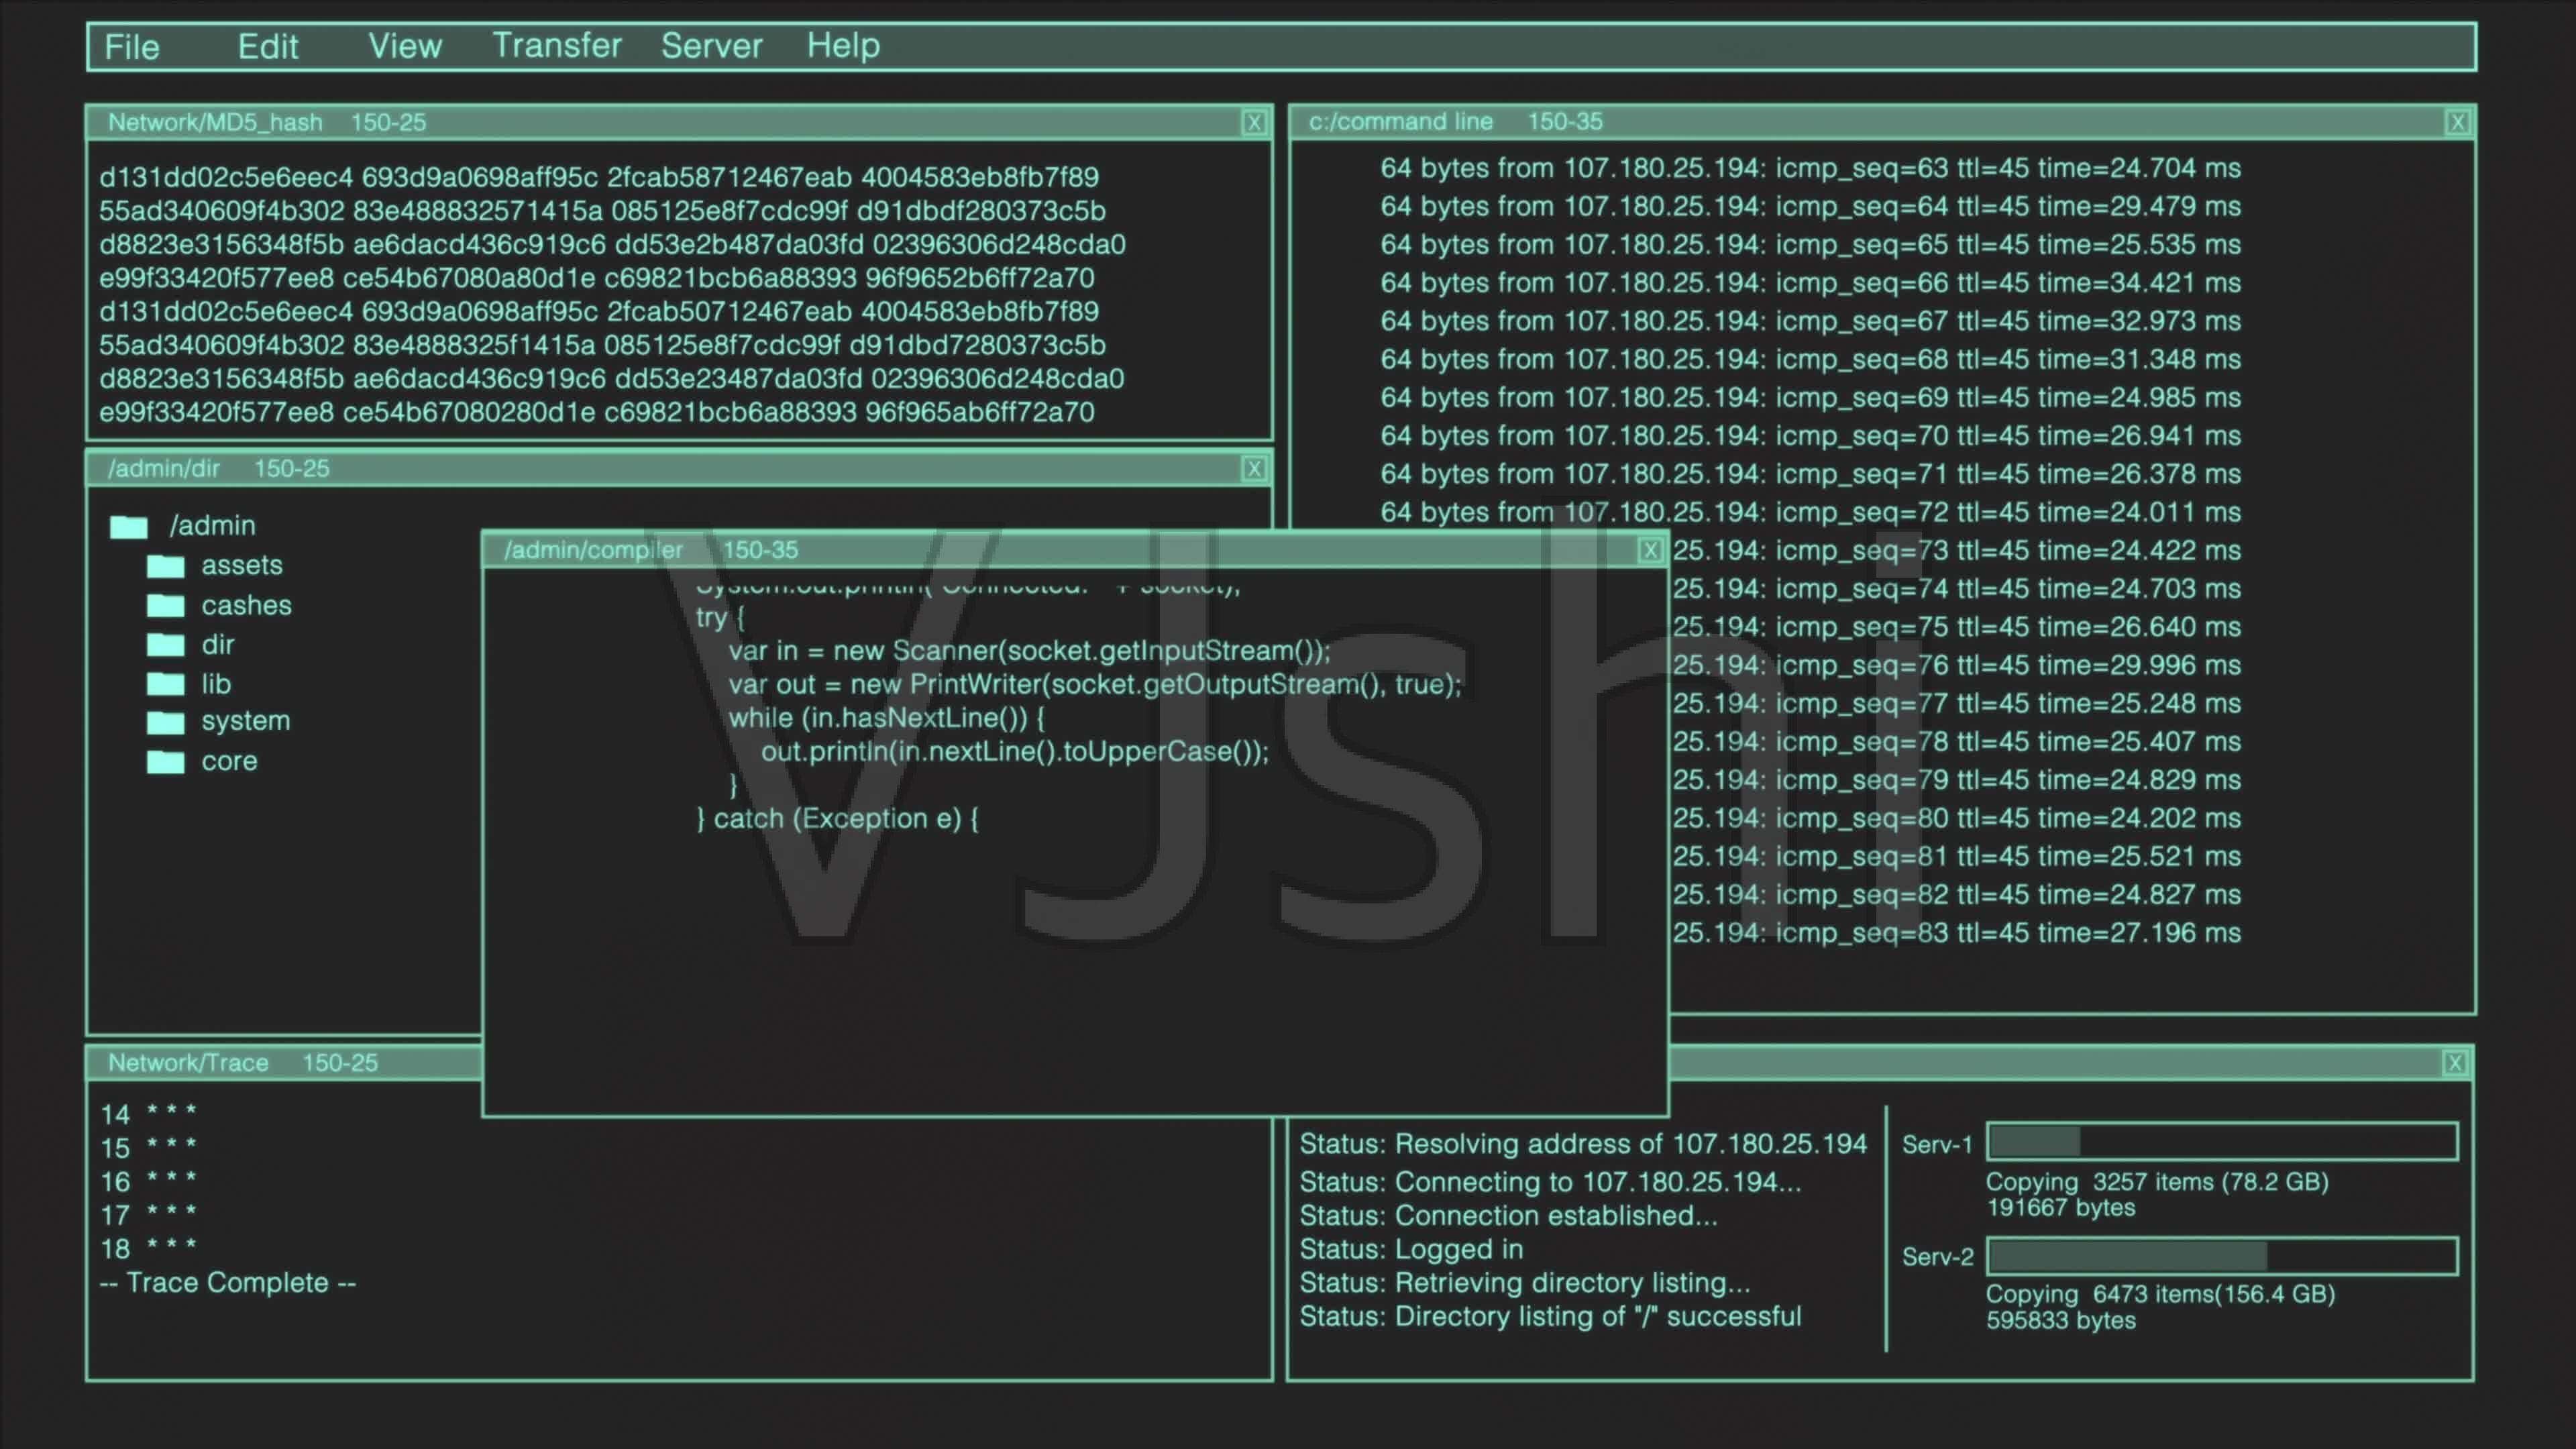Click the c:/command line title bar
This screenshot has height=1449, width=2576.
[x=1882, y=123]
